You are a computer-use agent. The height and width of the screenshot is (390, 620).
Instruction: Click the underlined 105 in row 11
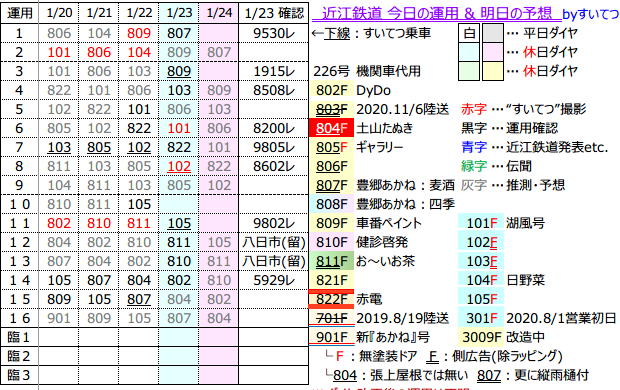coord(179,223)
